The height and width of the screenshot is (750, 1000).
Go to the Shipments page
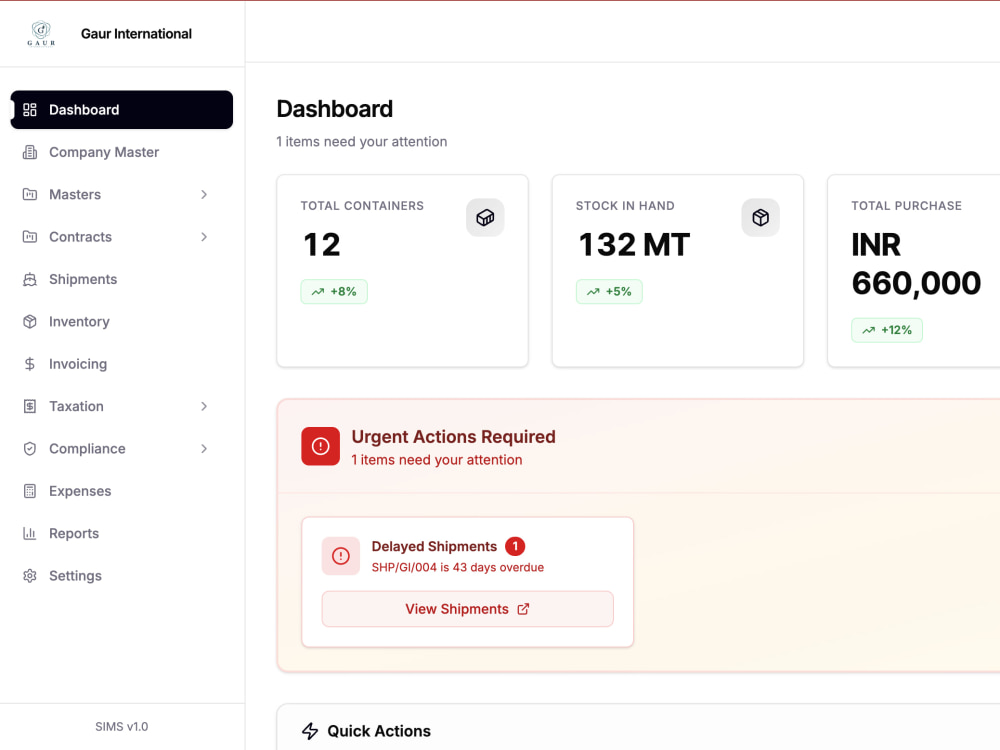pyautogui.click(x=122, y=279)
